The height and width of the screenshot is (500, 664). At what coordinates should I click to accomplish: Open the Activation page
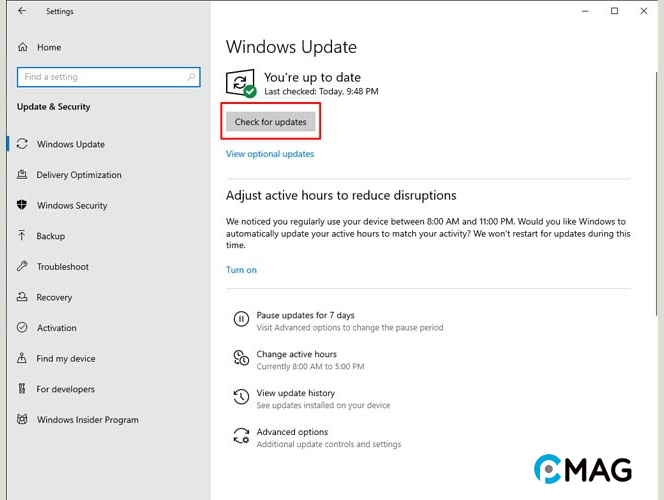pos(56,328)
